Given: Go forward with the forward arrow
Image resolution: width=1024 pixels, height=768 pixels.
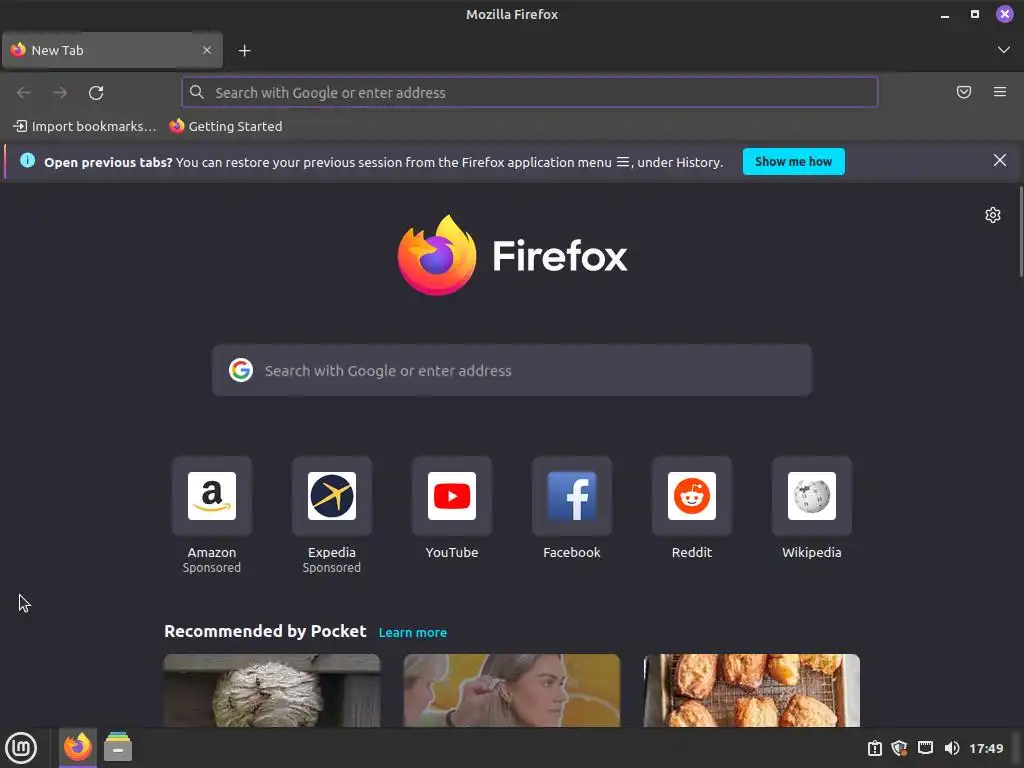Looking at the screenshot, I should [x=60, y=93].
